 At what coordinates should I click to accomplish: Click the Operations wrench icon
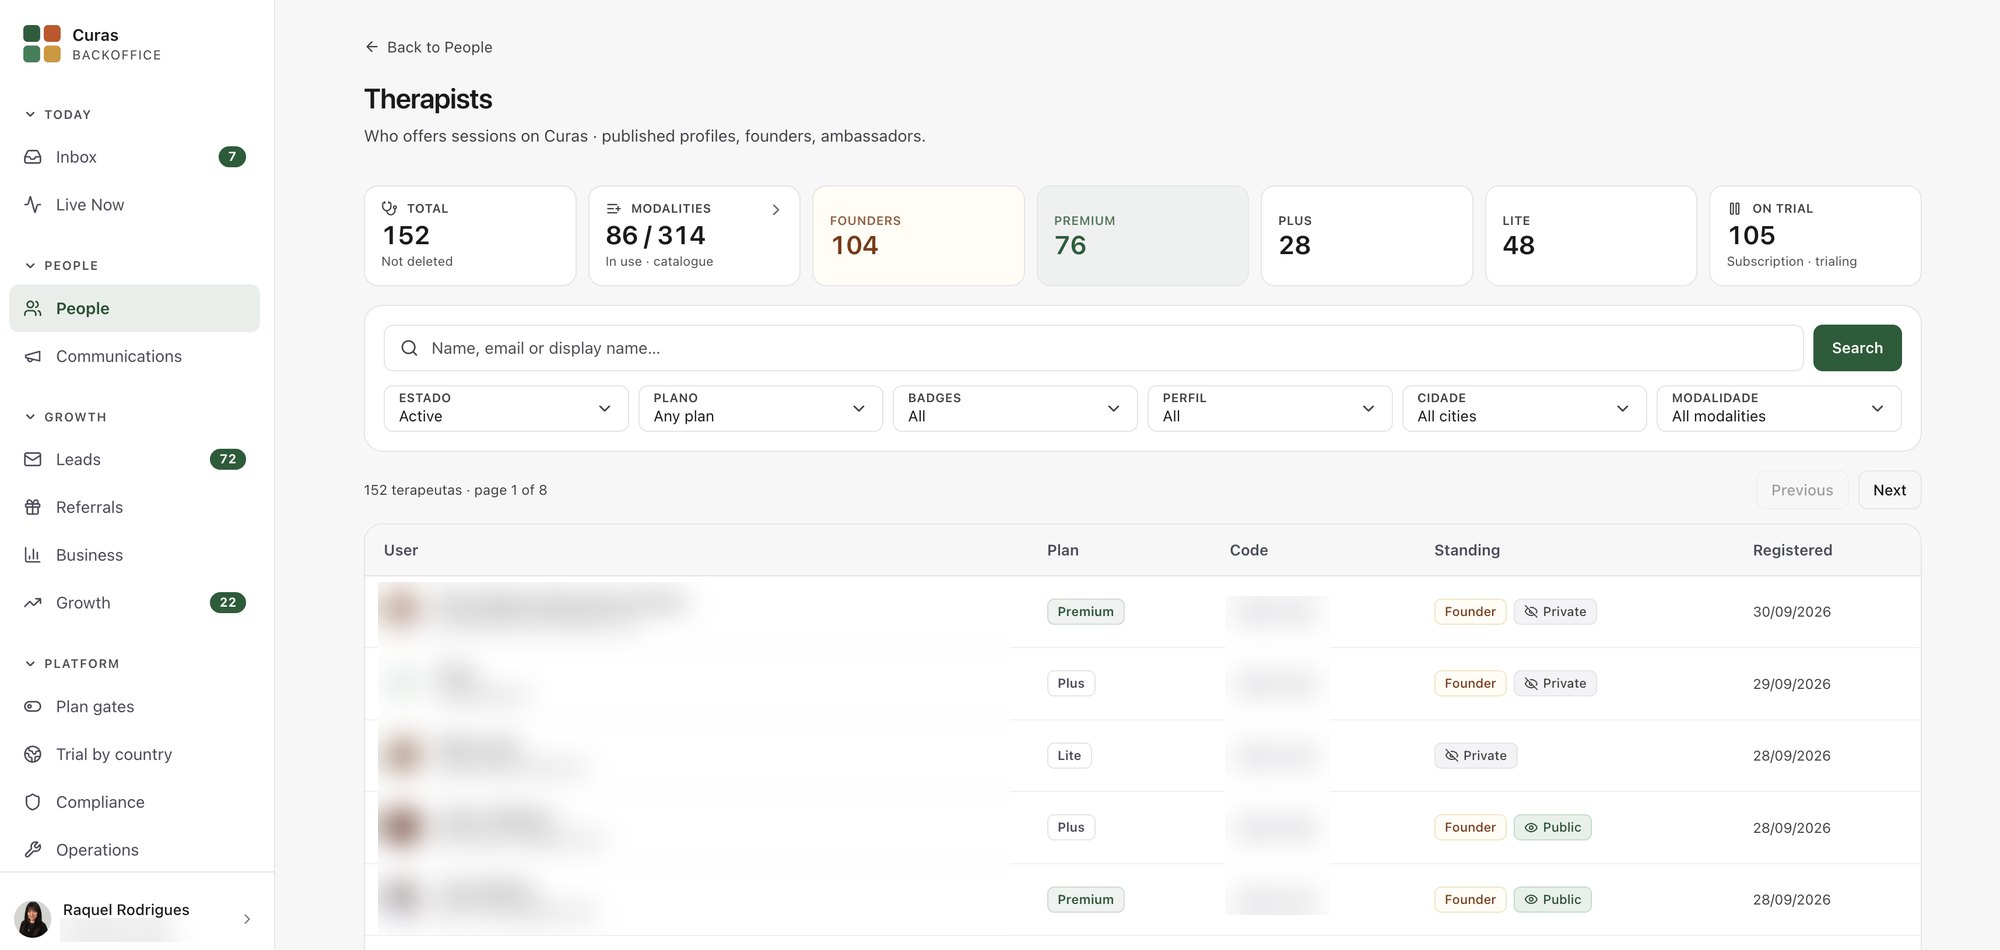point(33,851)
